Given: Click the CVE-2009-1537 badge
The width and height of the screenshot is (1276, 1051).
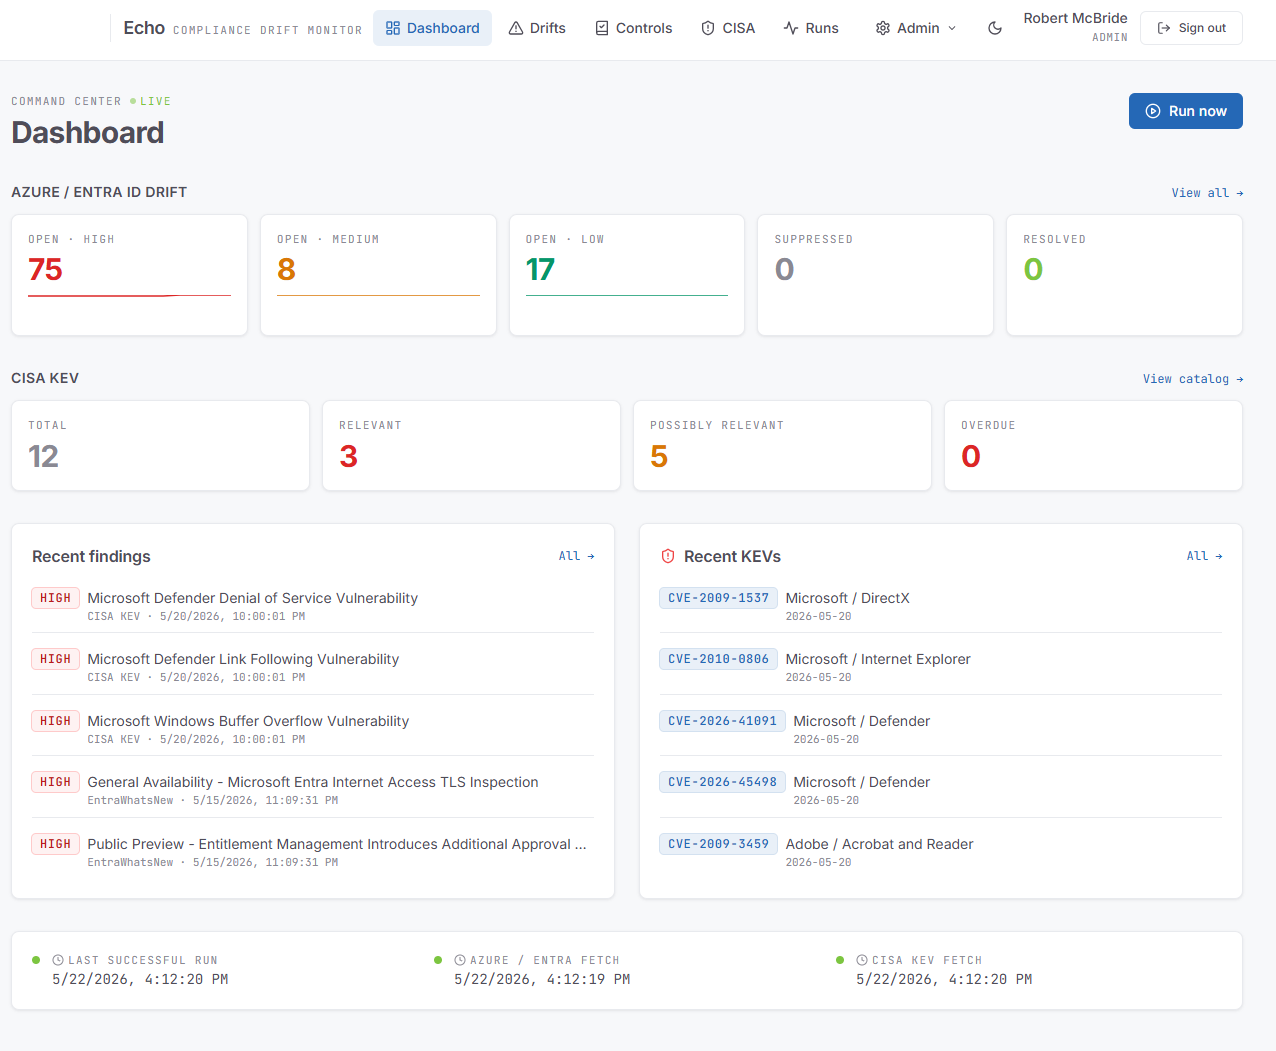Looking at the screenshot, I should tap(718, 598).
